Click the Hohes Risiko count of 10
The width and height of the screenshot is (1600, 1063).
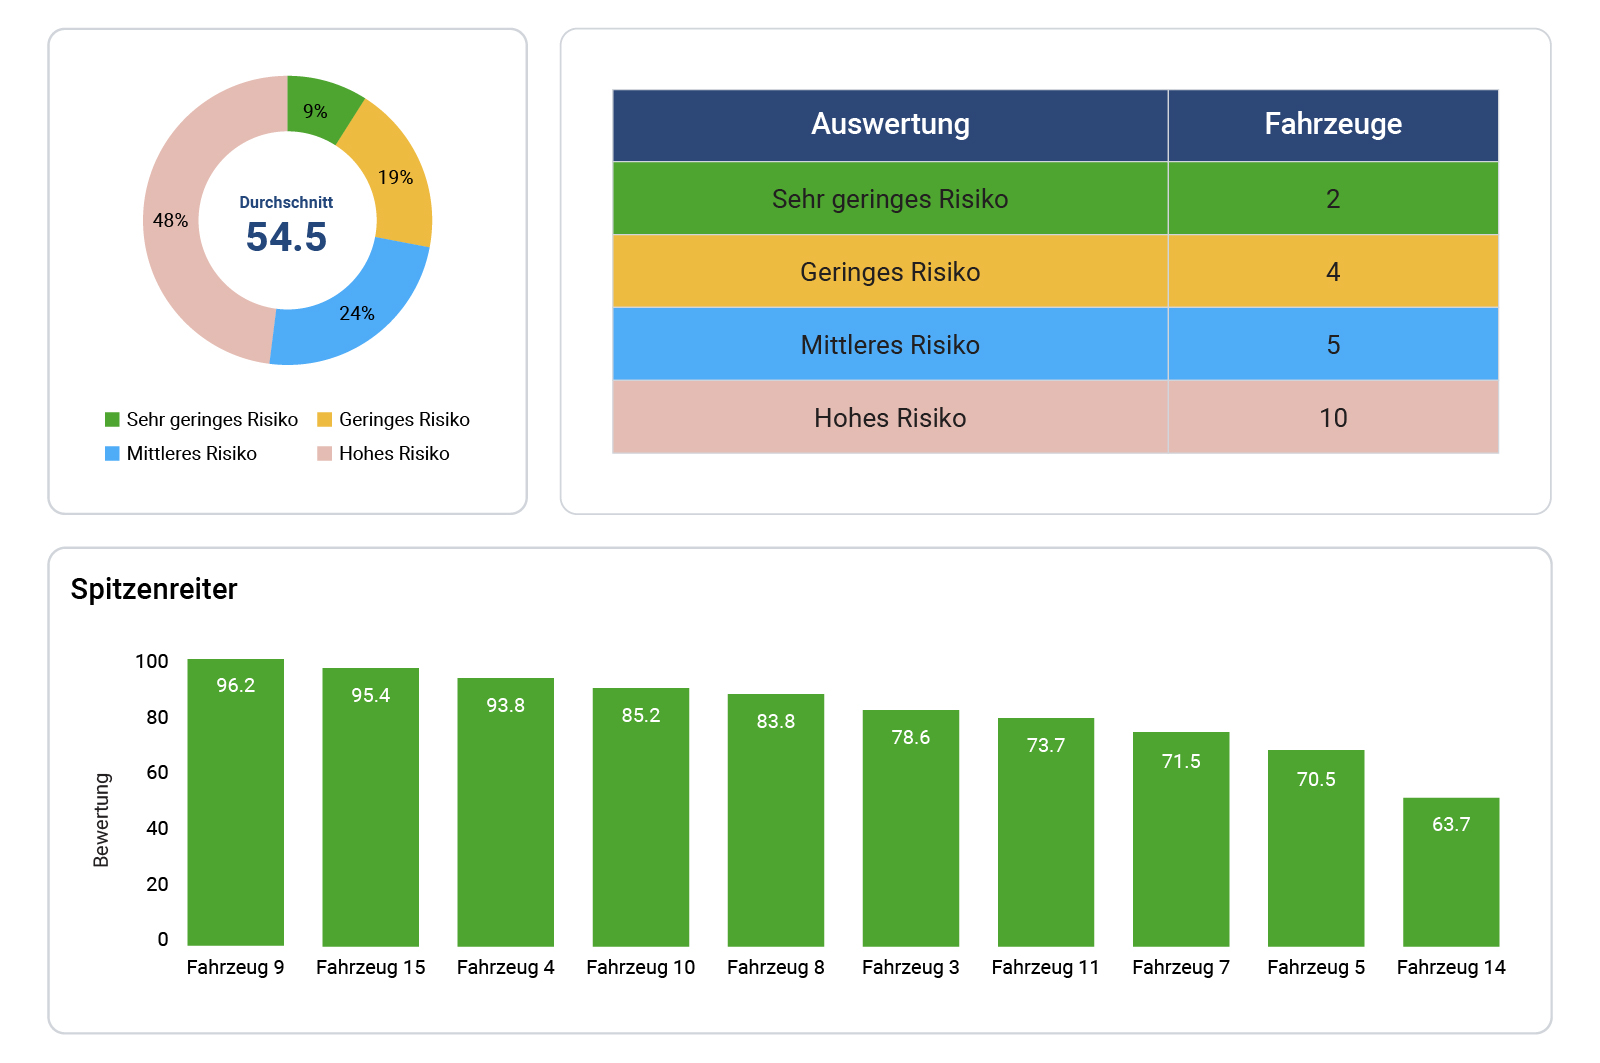pyautogui.click(x=1332, y=418)
